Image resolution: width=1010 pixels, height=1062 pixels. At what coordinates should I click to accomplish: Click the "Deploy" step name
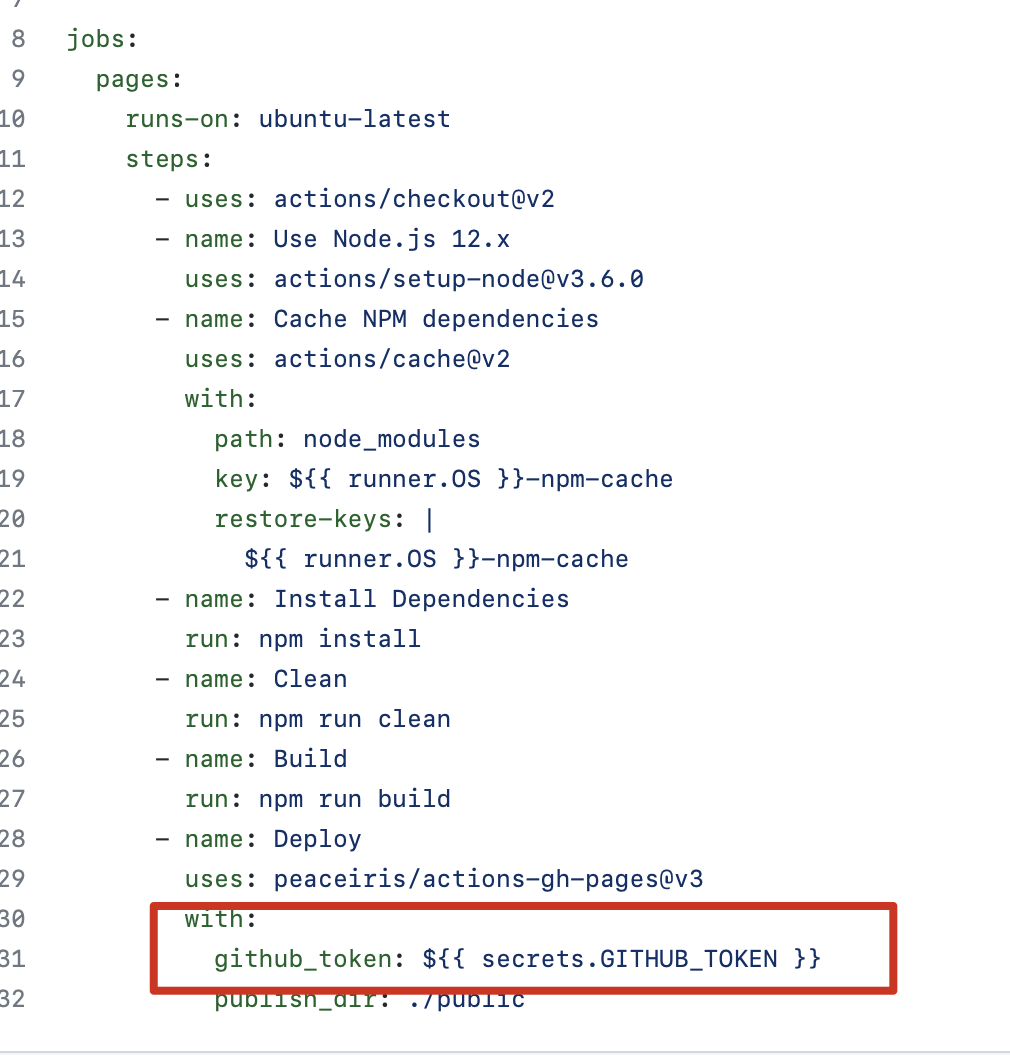coord(317,839)
